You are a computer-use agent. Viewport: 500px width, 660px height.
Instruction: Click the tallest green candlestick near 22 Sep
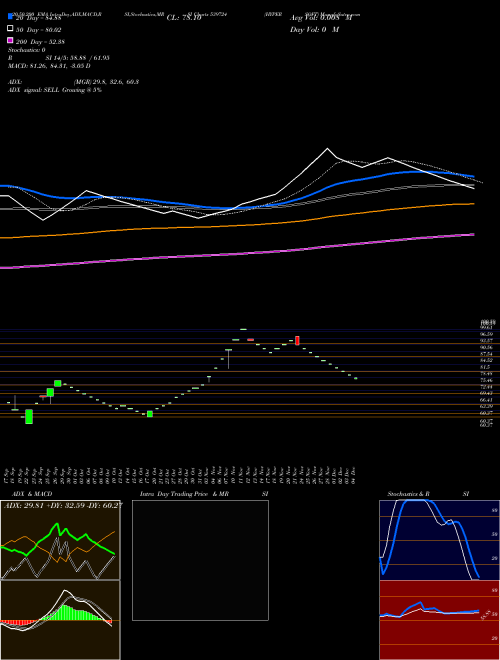pyautogui.click(x=29, y=417)
